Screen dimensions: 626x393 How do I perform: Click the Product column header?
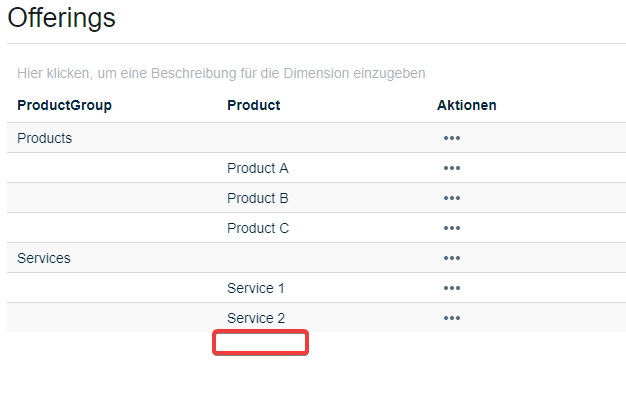[254, 105]
